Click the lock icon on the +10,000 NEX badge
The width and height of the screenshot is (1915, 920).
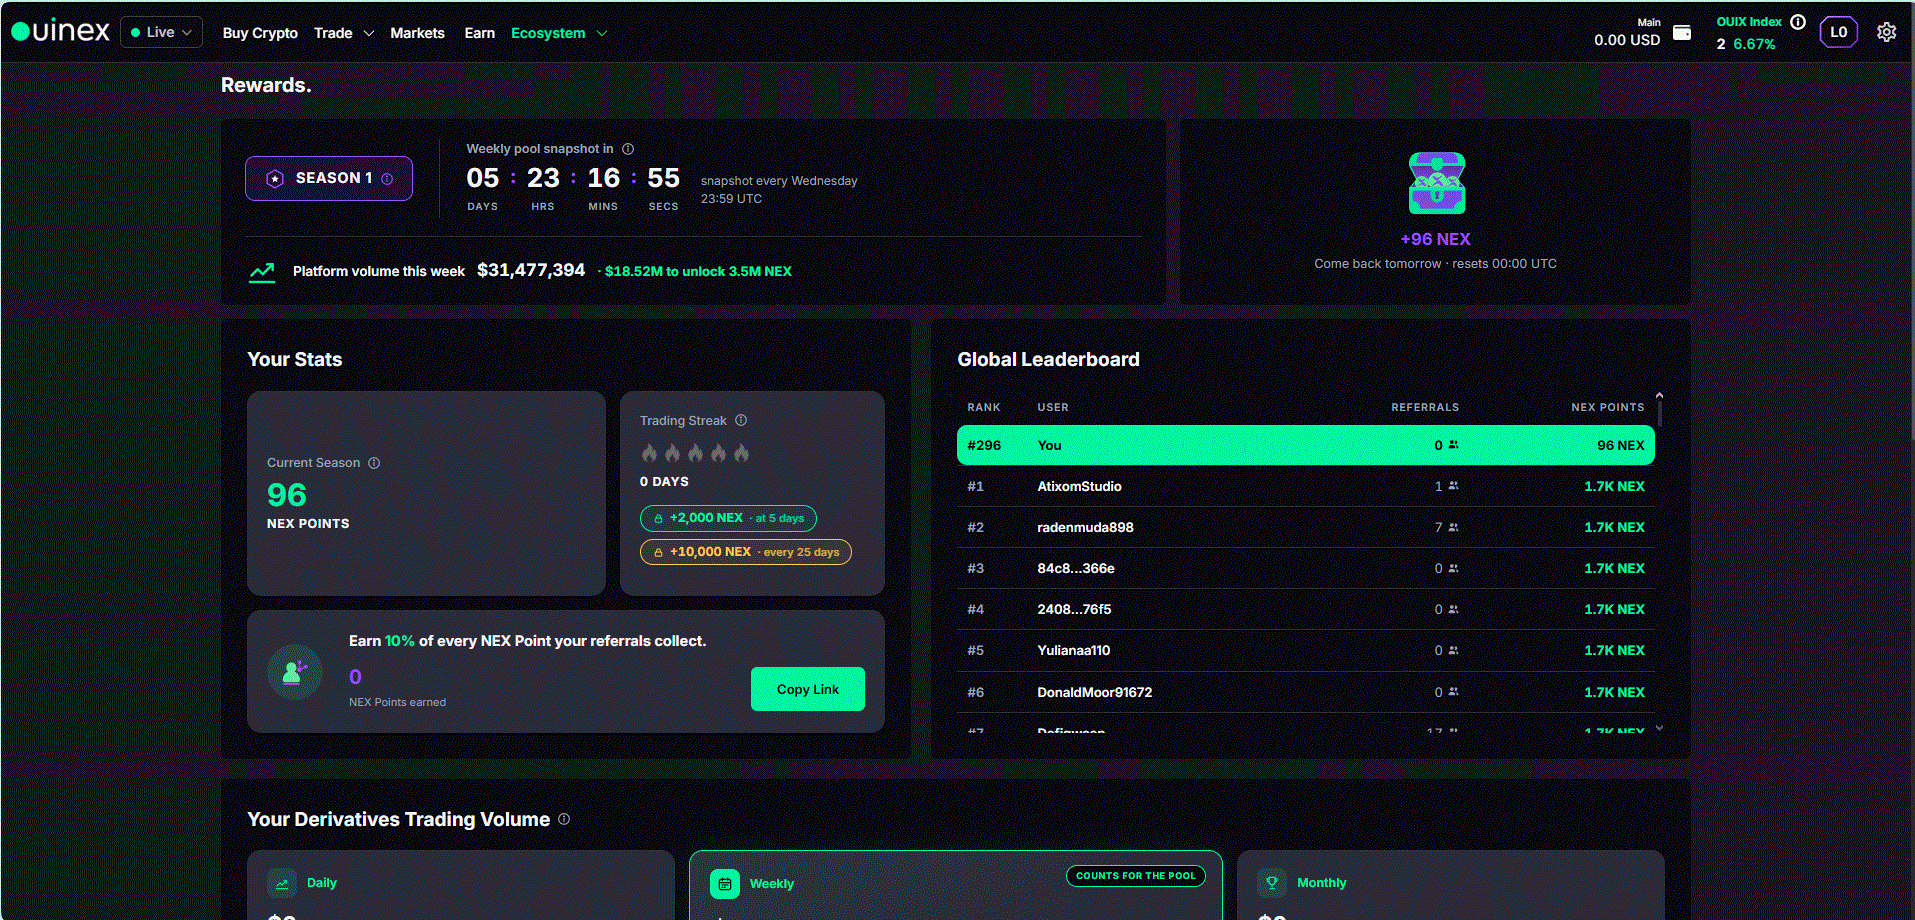[x=658, y=552]
